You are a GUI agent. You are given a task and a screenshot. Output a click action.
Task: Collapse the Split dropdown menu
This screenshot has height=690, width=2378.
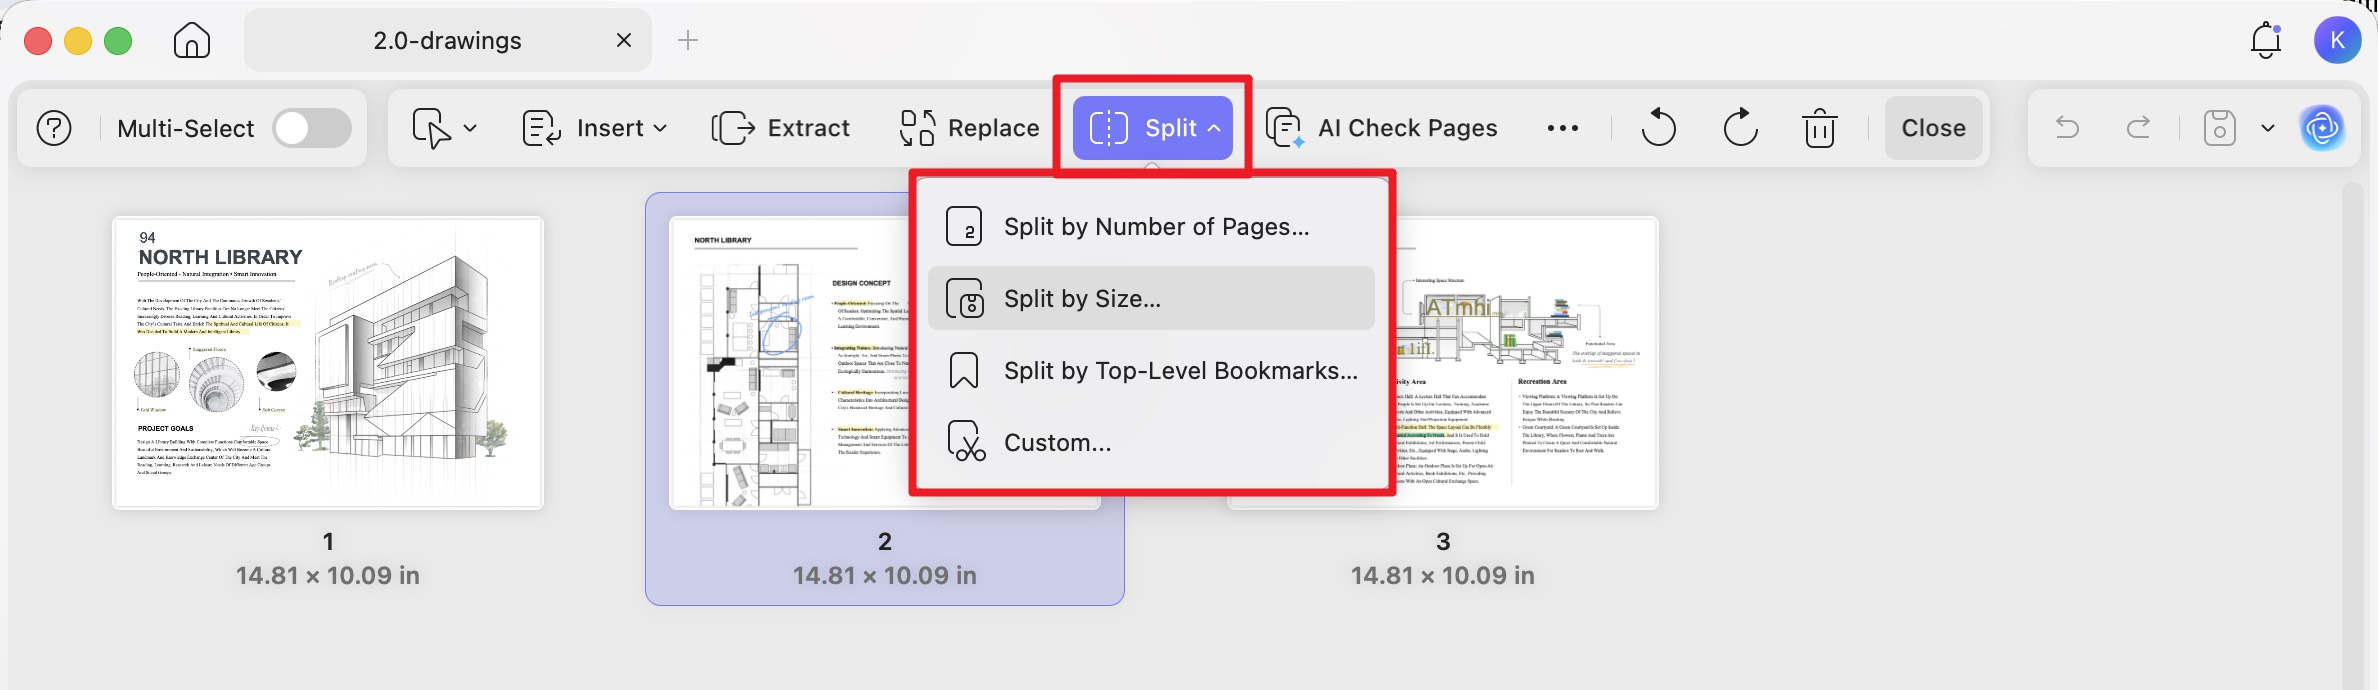point(1153,128)
